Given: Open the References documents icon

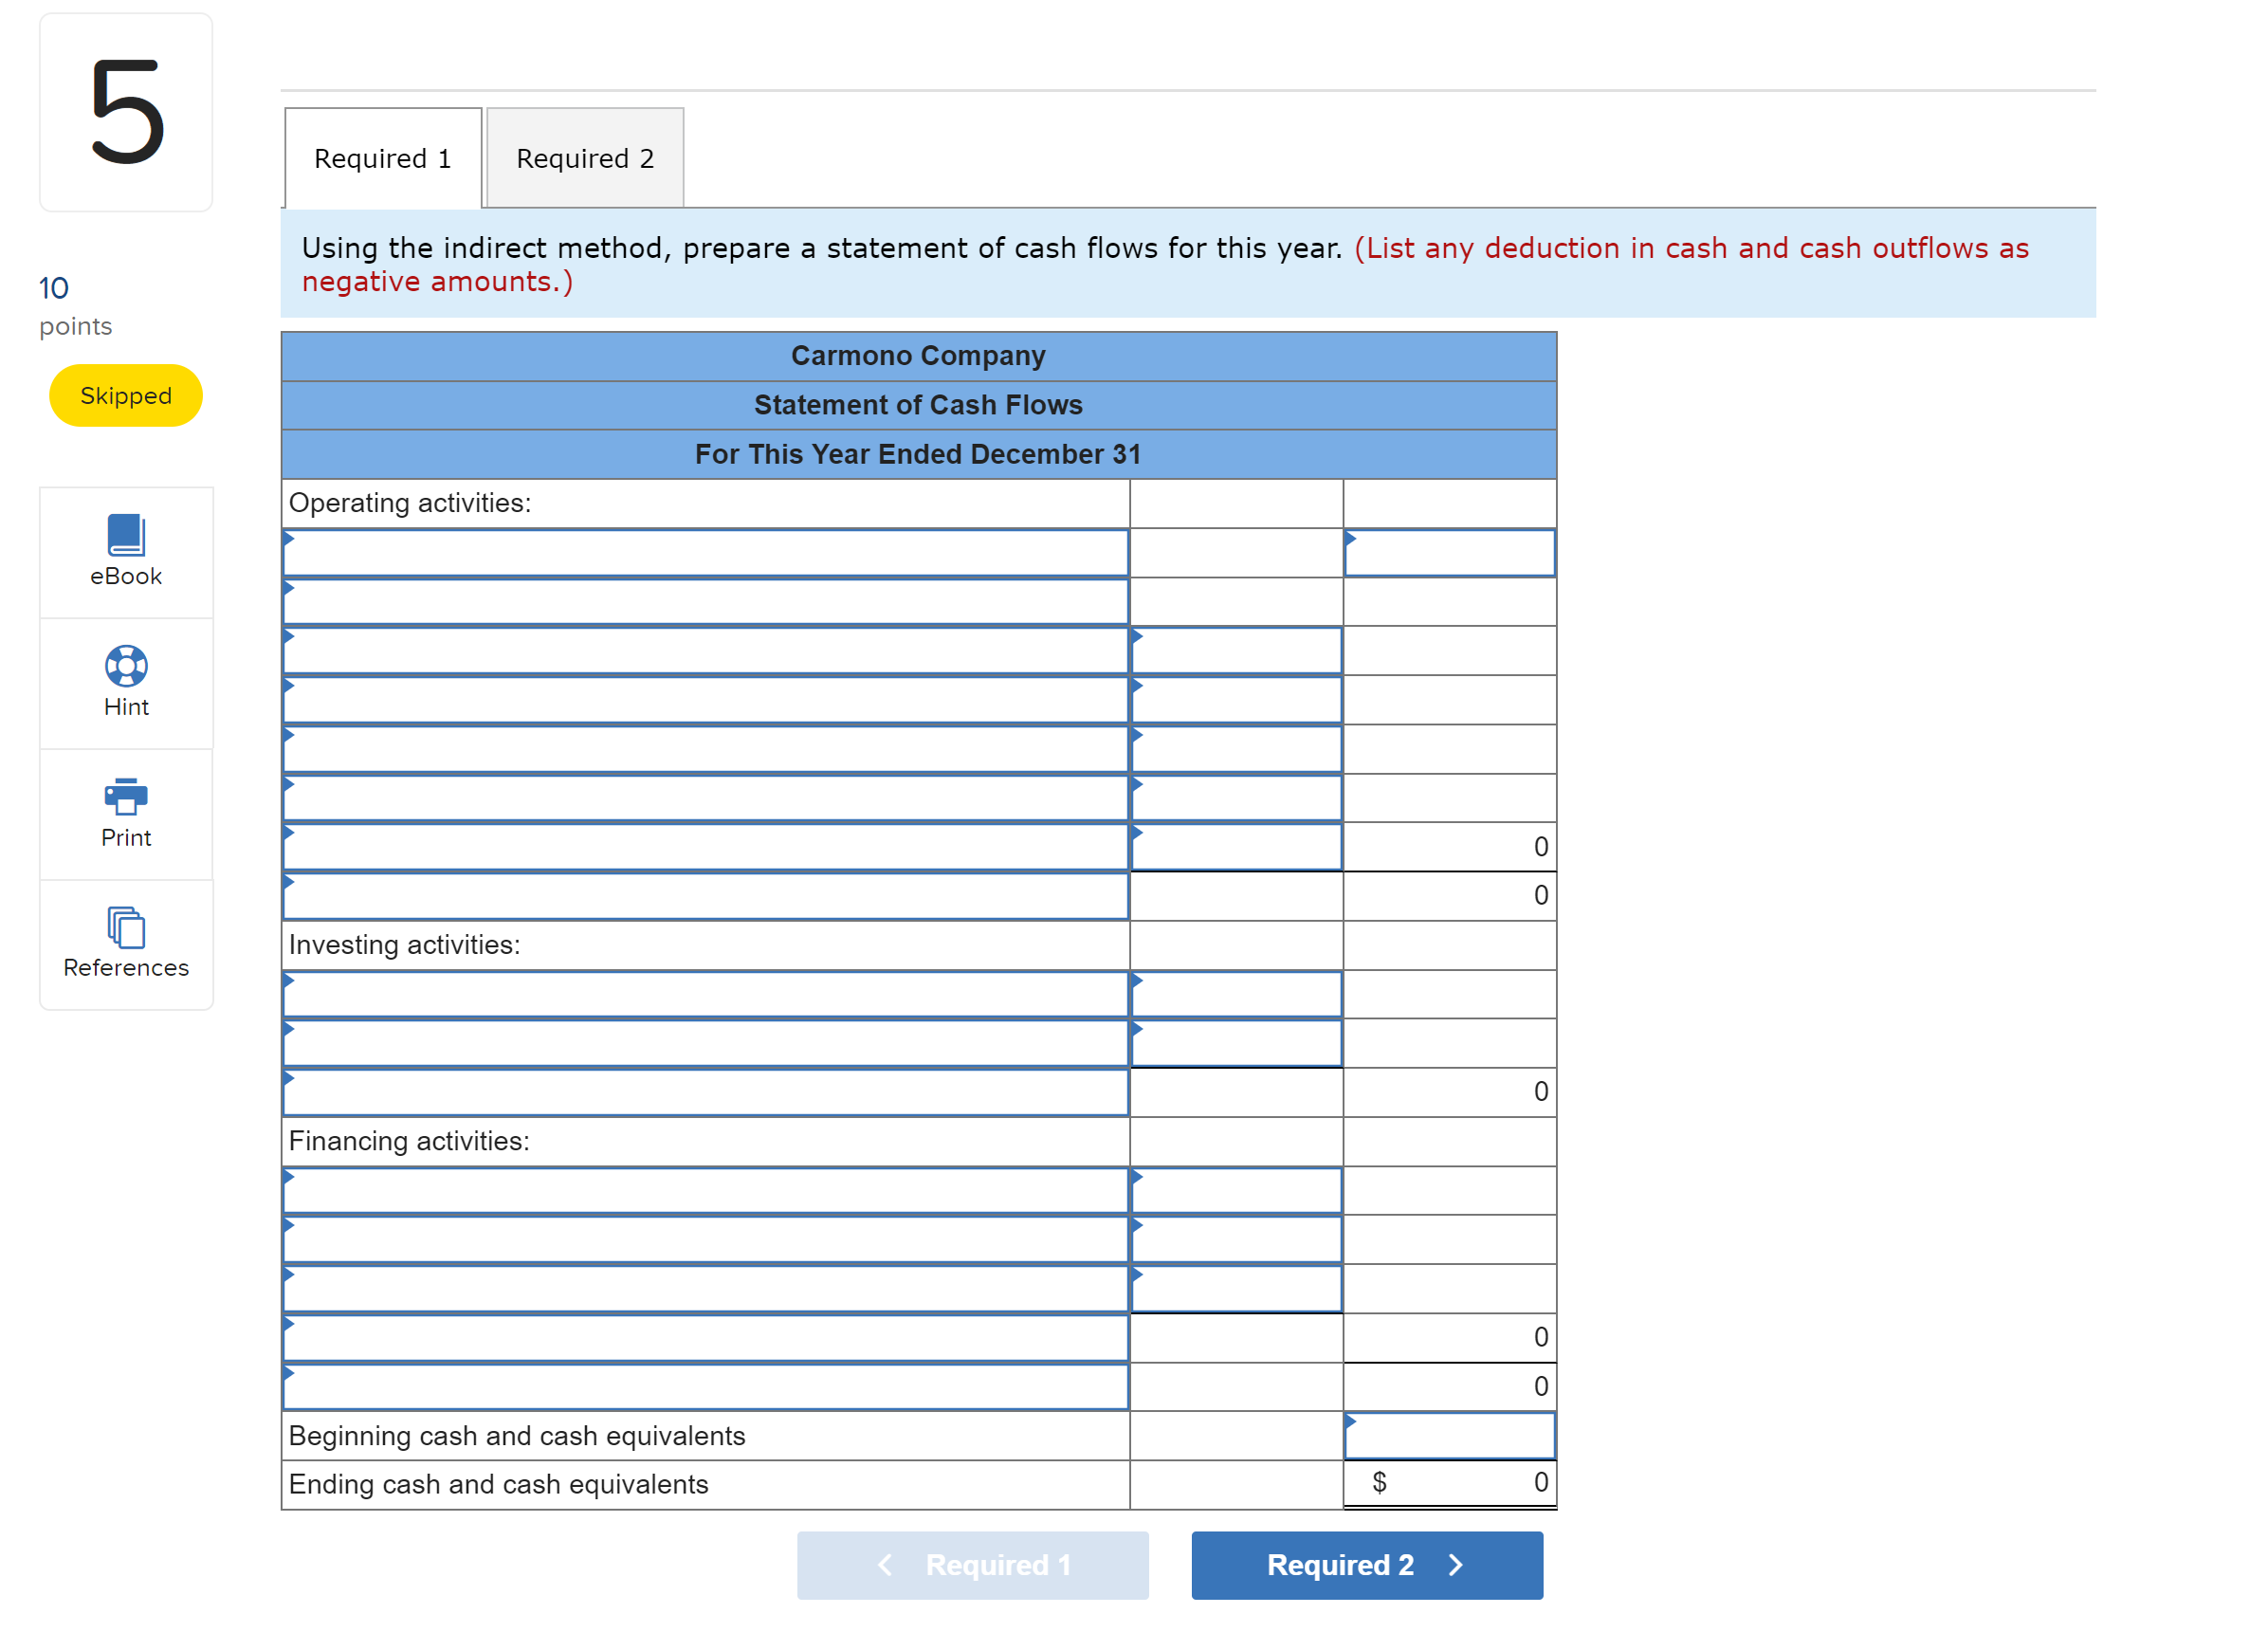Looking at the screenshot, I should [x=126, y=928].
